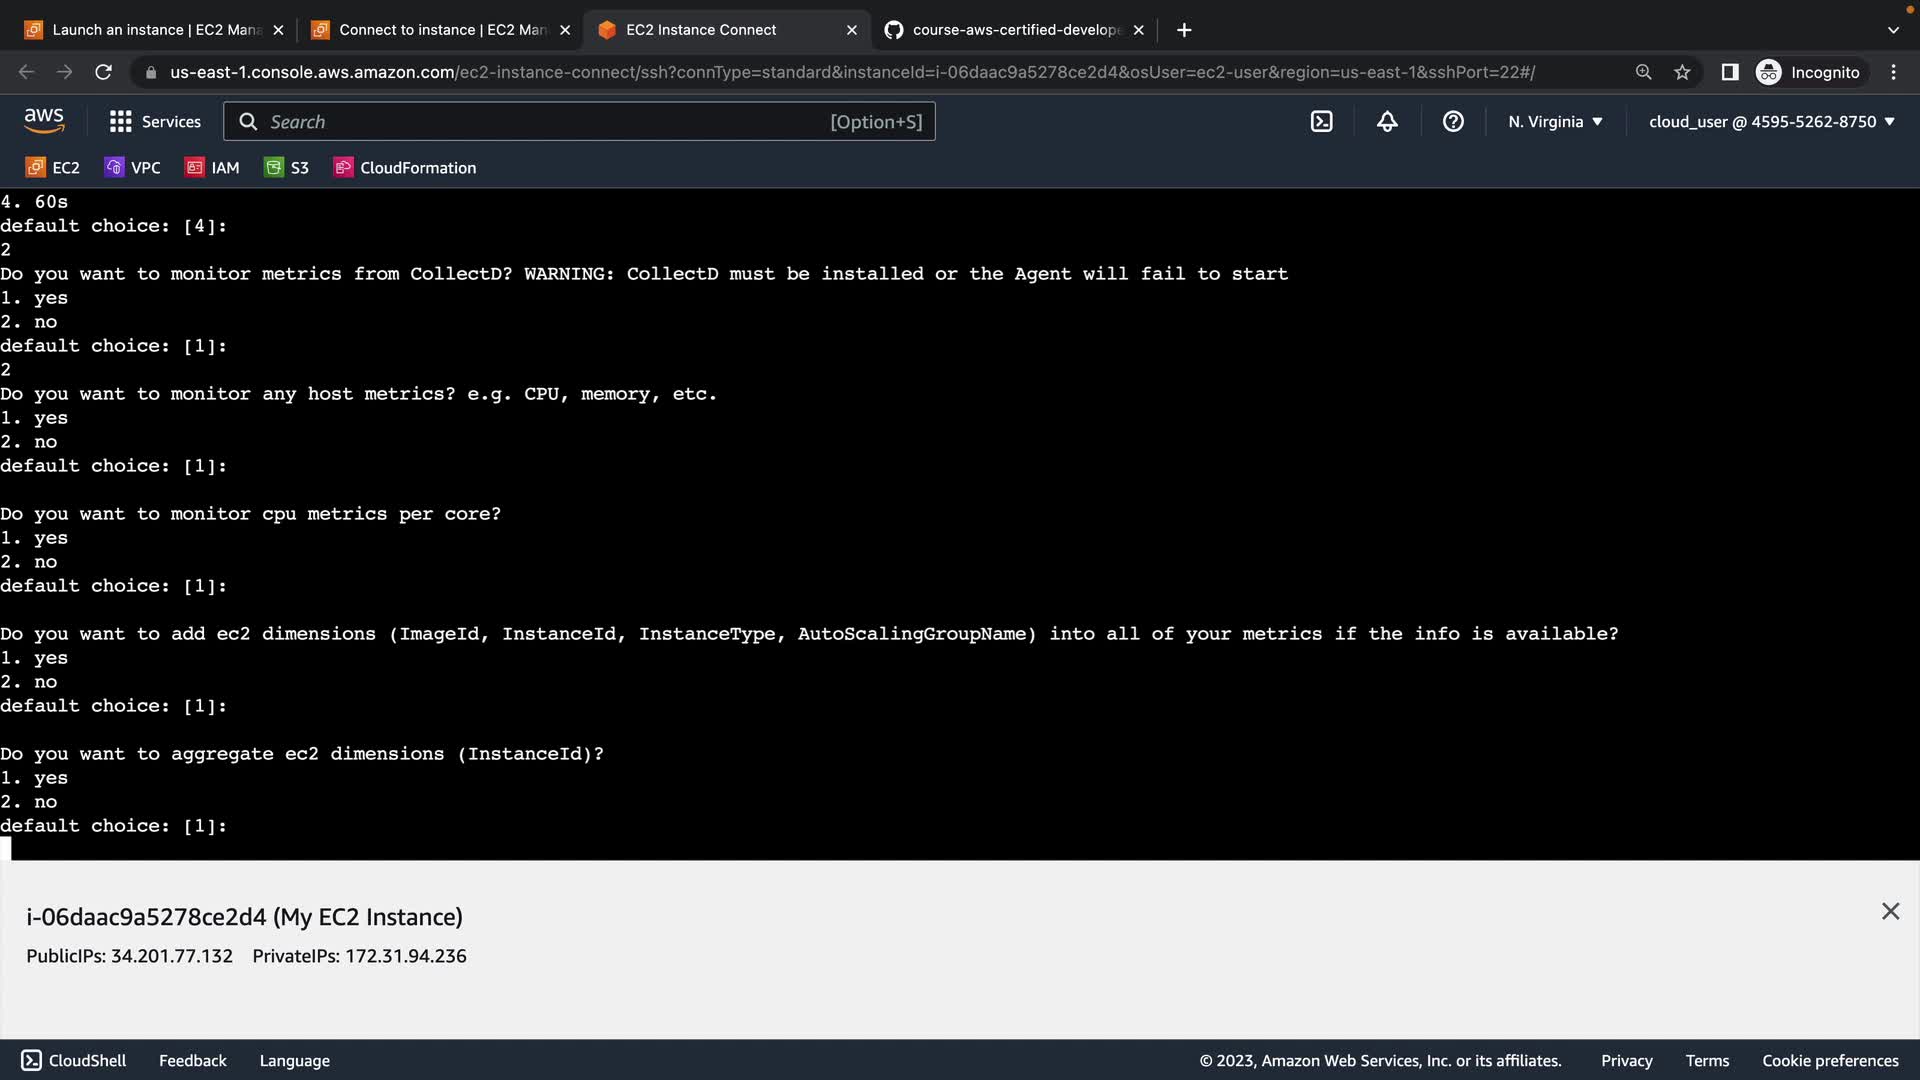Open the IAM shortcut in favorites bar
This screenshot has height=1080, width=1920.
coord(212,168)
